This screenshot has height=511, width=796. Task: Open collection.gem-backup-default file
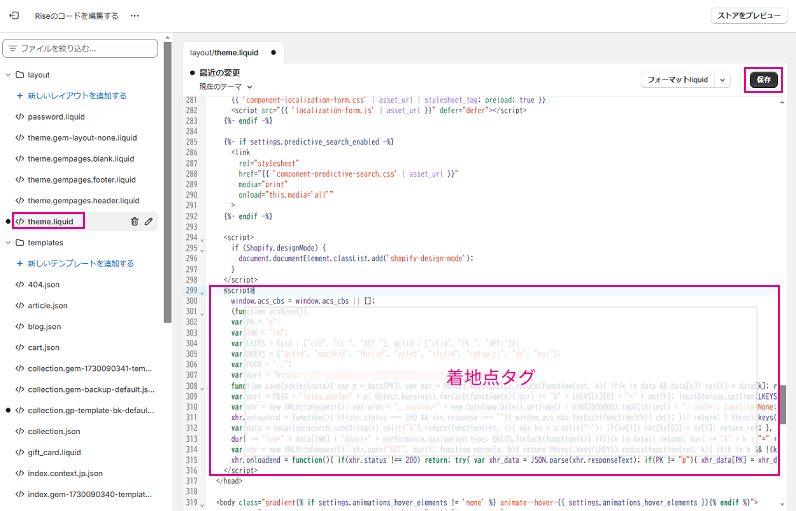pos(91,389)
